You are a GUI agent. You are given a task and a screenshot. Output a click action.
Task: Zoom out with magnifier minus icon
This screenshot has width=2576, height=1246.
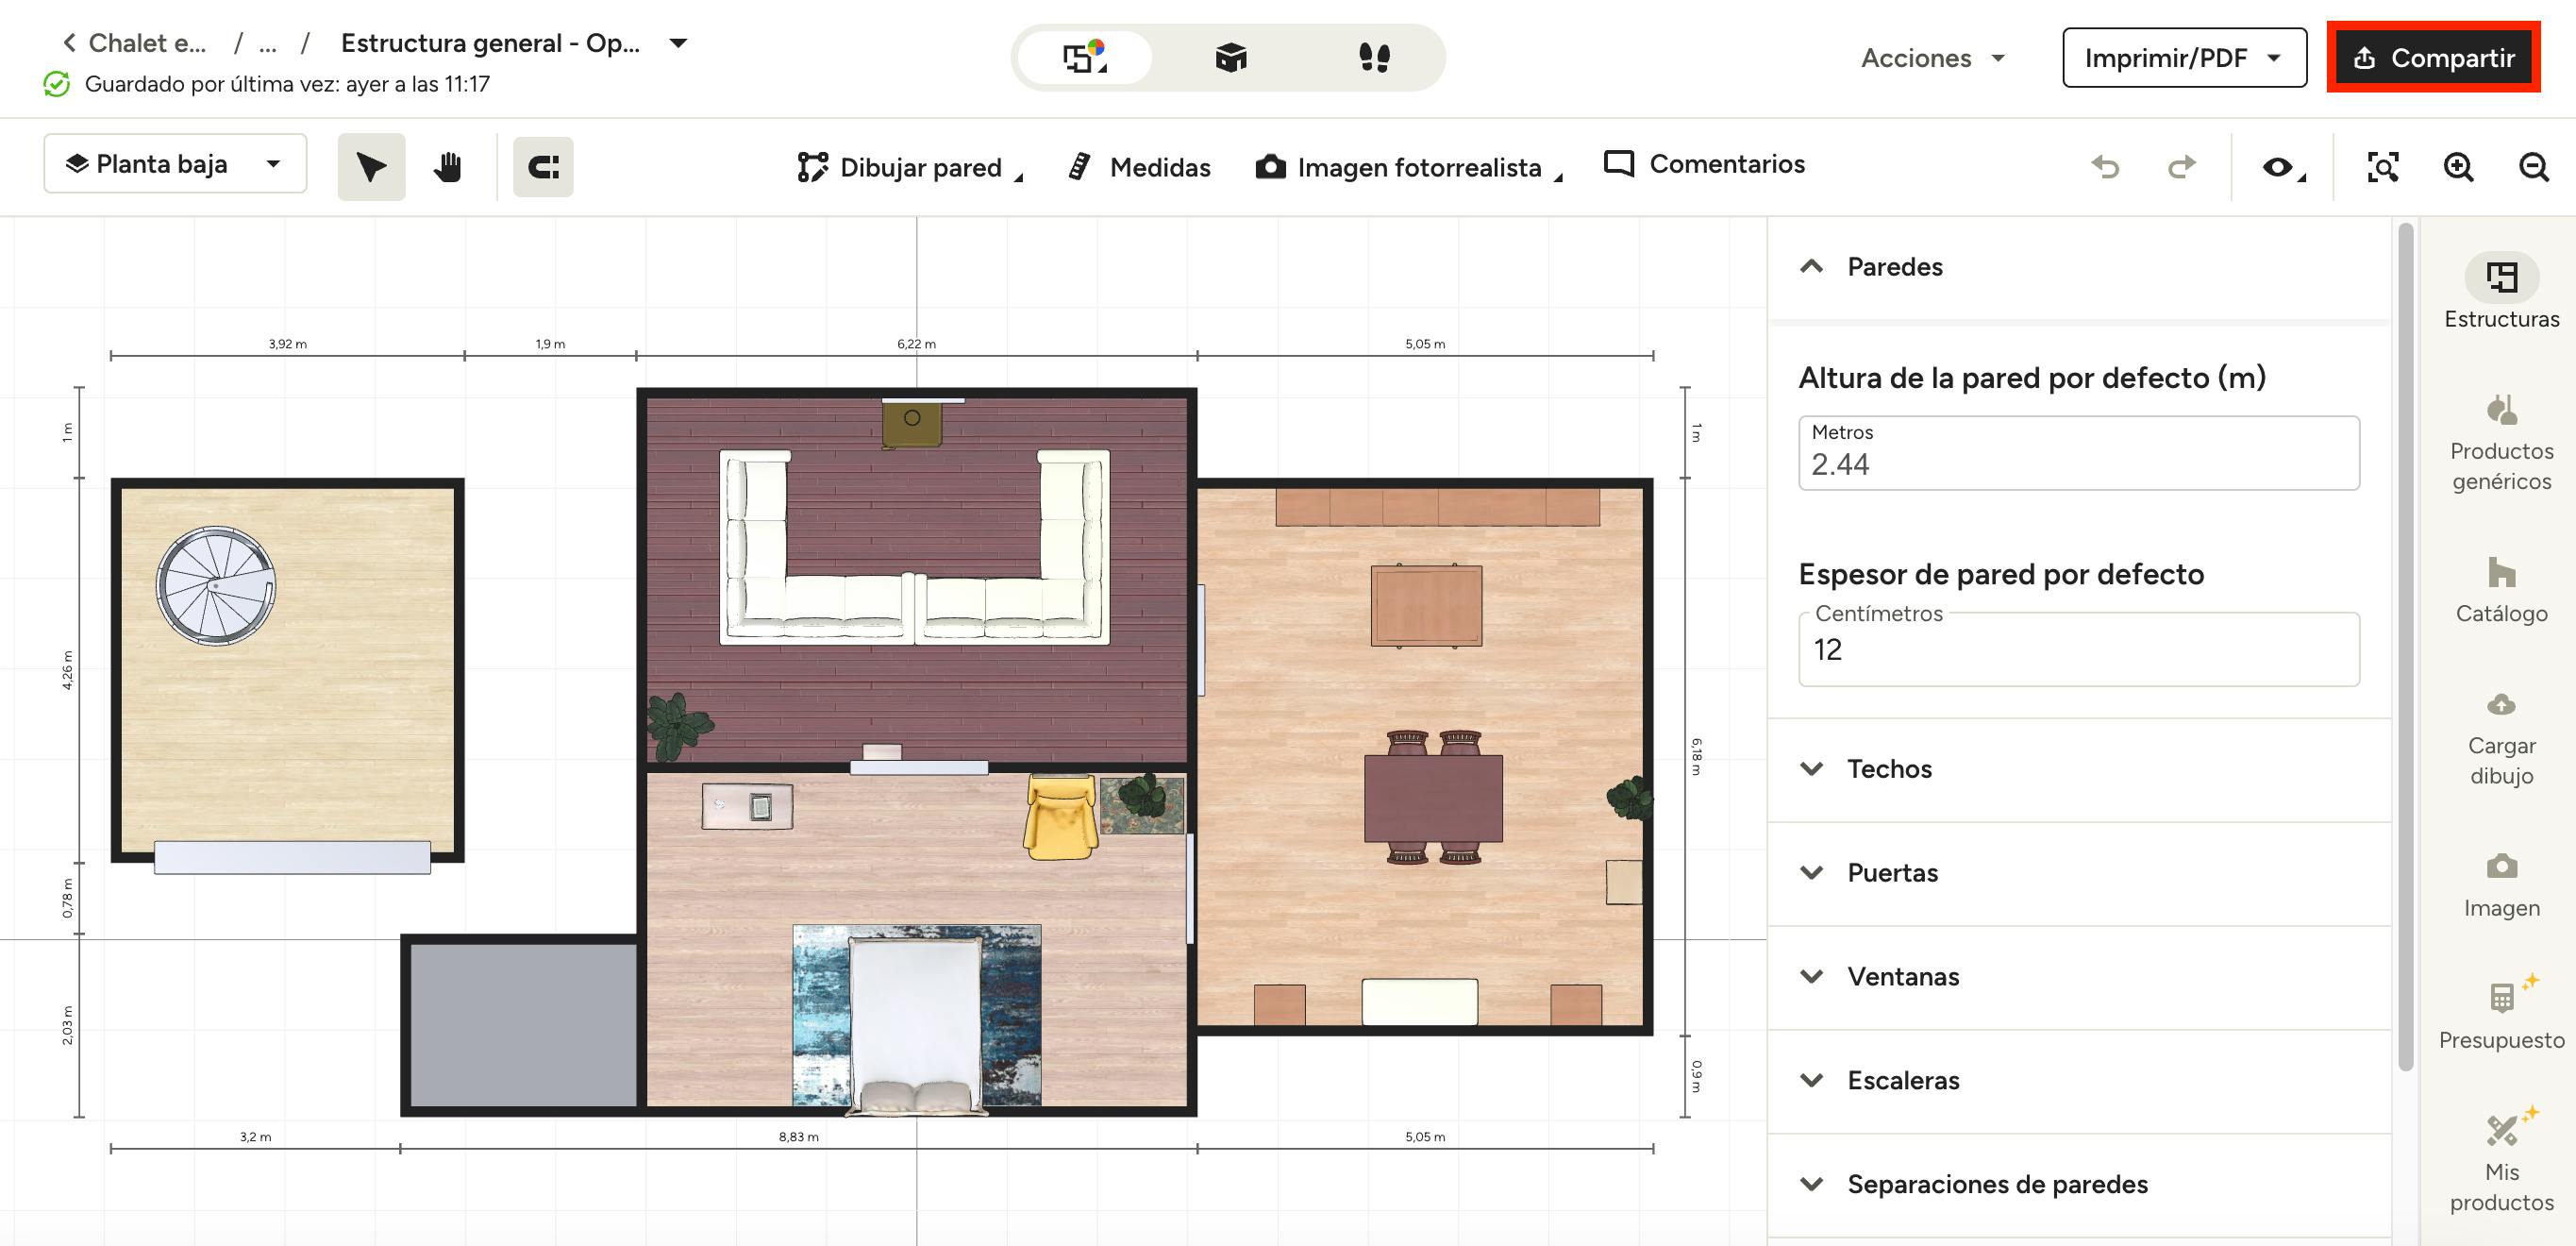(2533, 167)
